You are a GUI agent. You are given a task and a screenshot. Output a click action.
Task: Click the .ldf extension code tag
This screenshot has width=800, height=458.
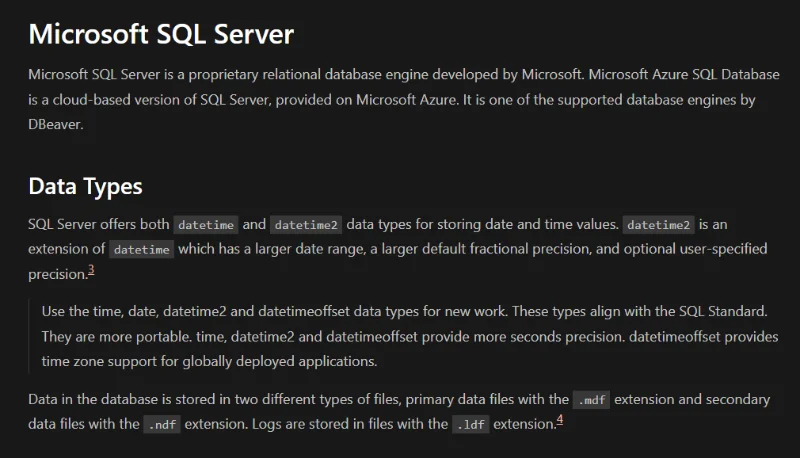coord(470,424)
